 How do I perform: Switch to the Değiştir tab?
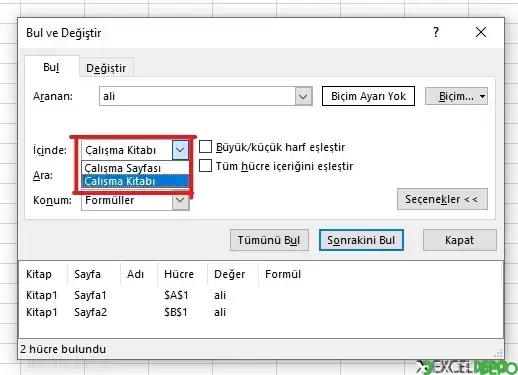[x=106, y=68]
